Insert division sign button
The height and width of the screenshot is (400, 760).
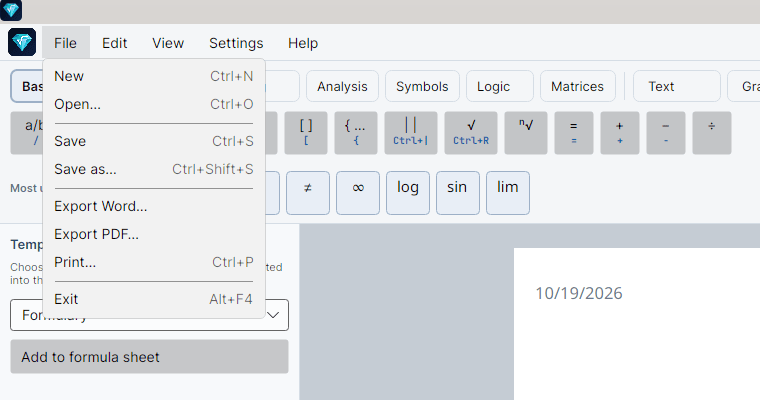click(712, 133)
